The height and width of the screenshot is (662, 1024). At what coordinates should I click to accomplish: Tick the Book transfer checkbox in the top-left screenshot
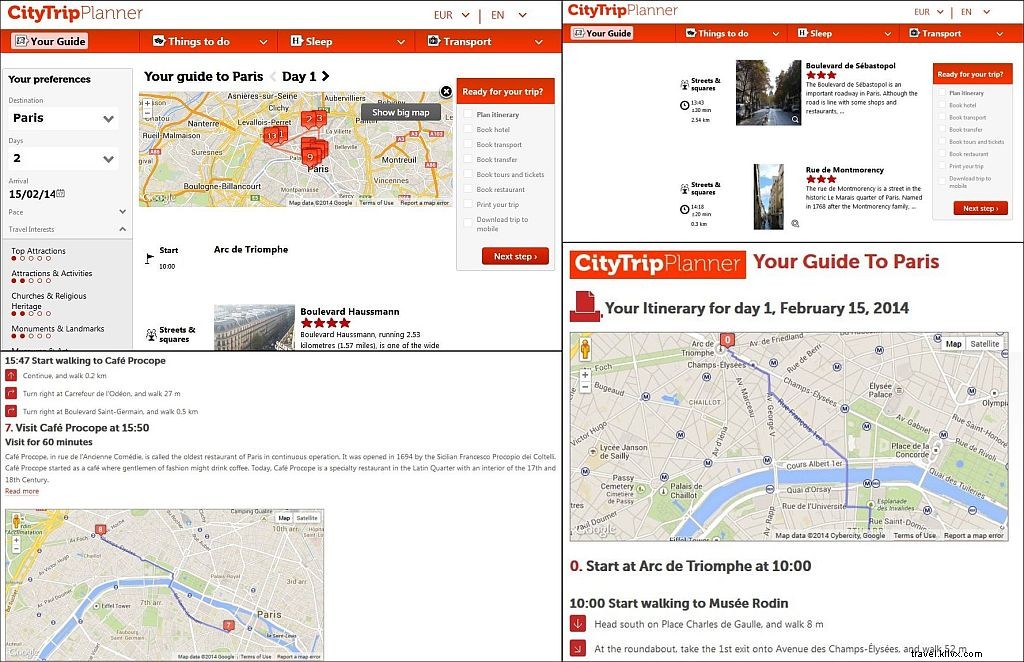click(468, 159)
